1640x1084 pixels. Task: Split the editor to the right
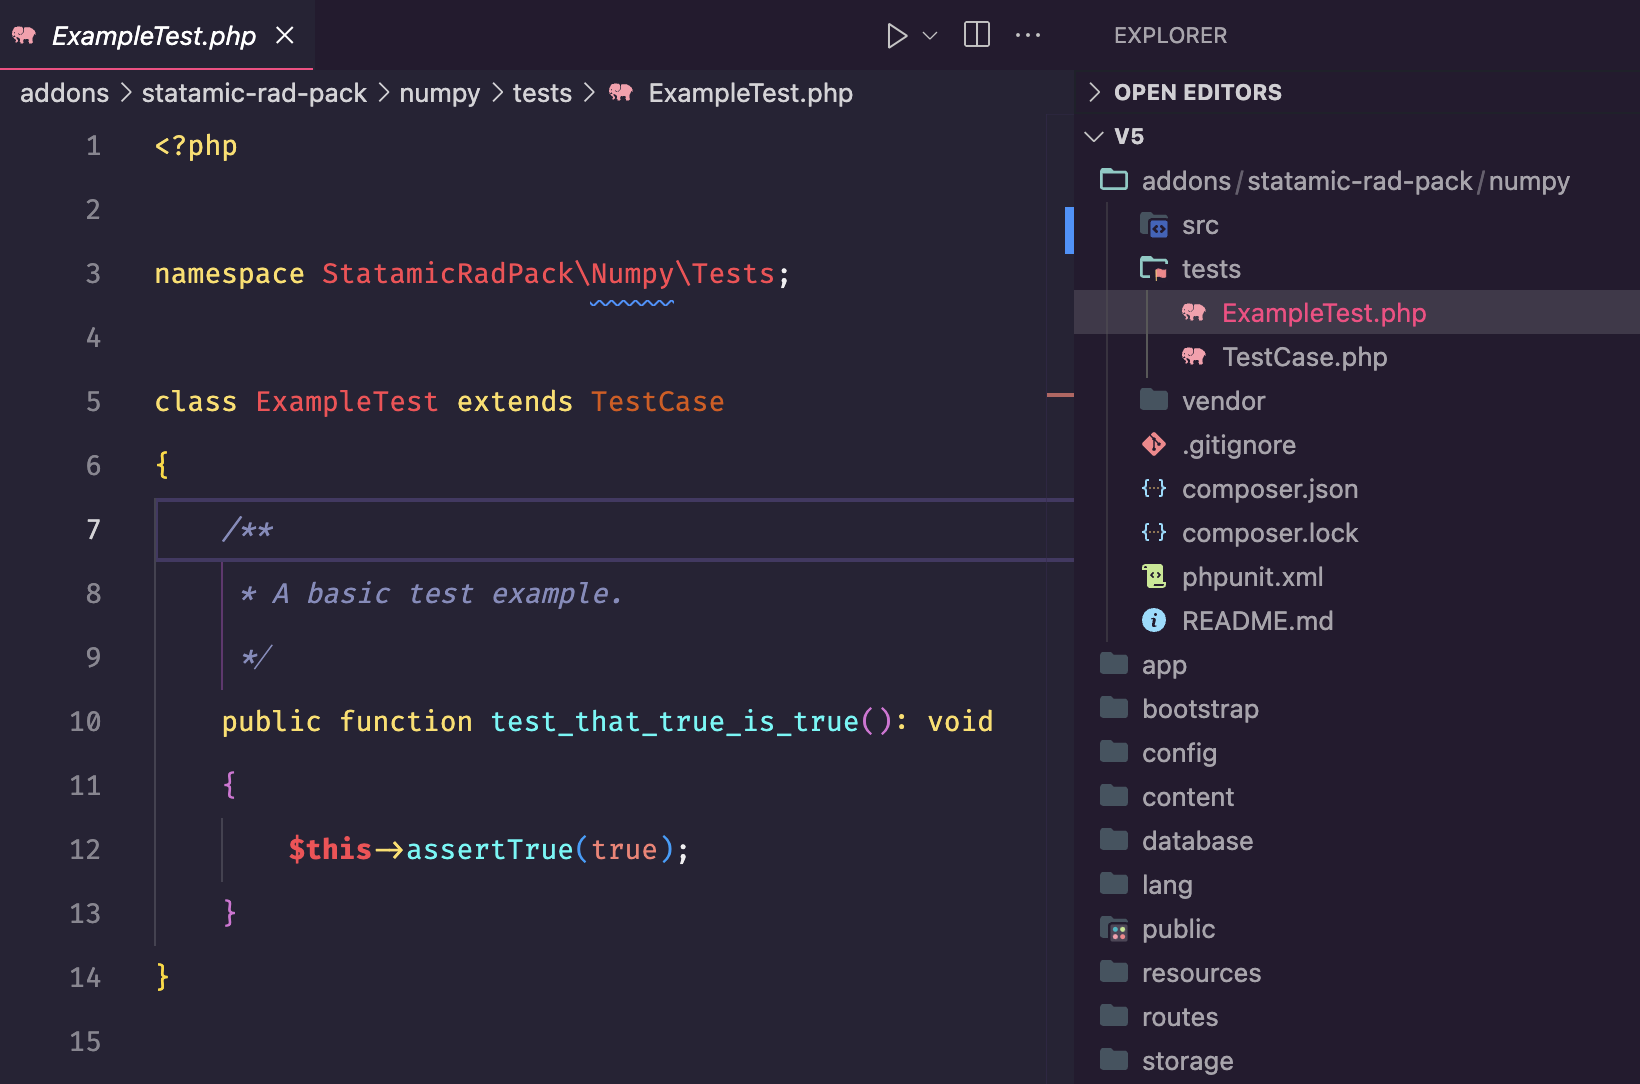pyautogui.click(x=977, y=35)
